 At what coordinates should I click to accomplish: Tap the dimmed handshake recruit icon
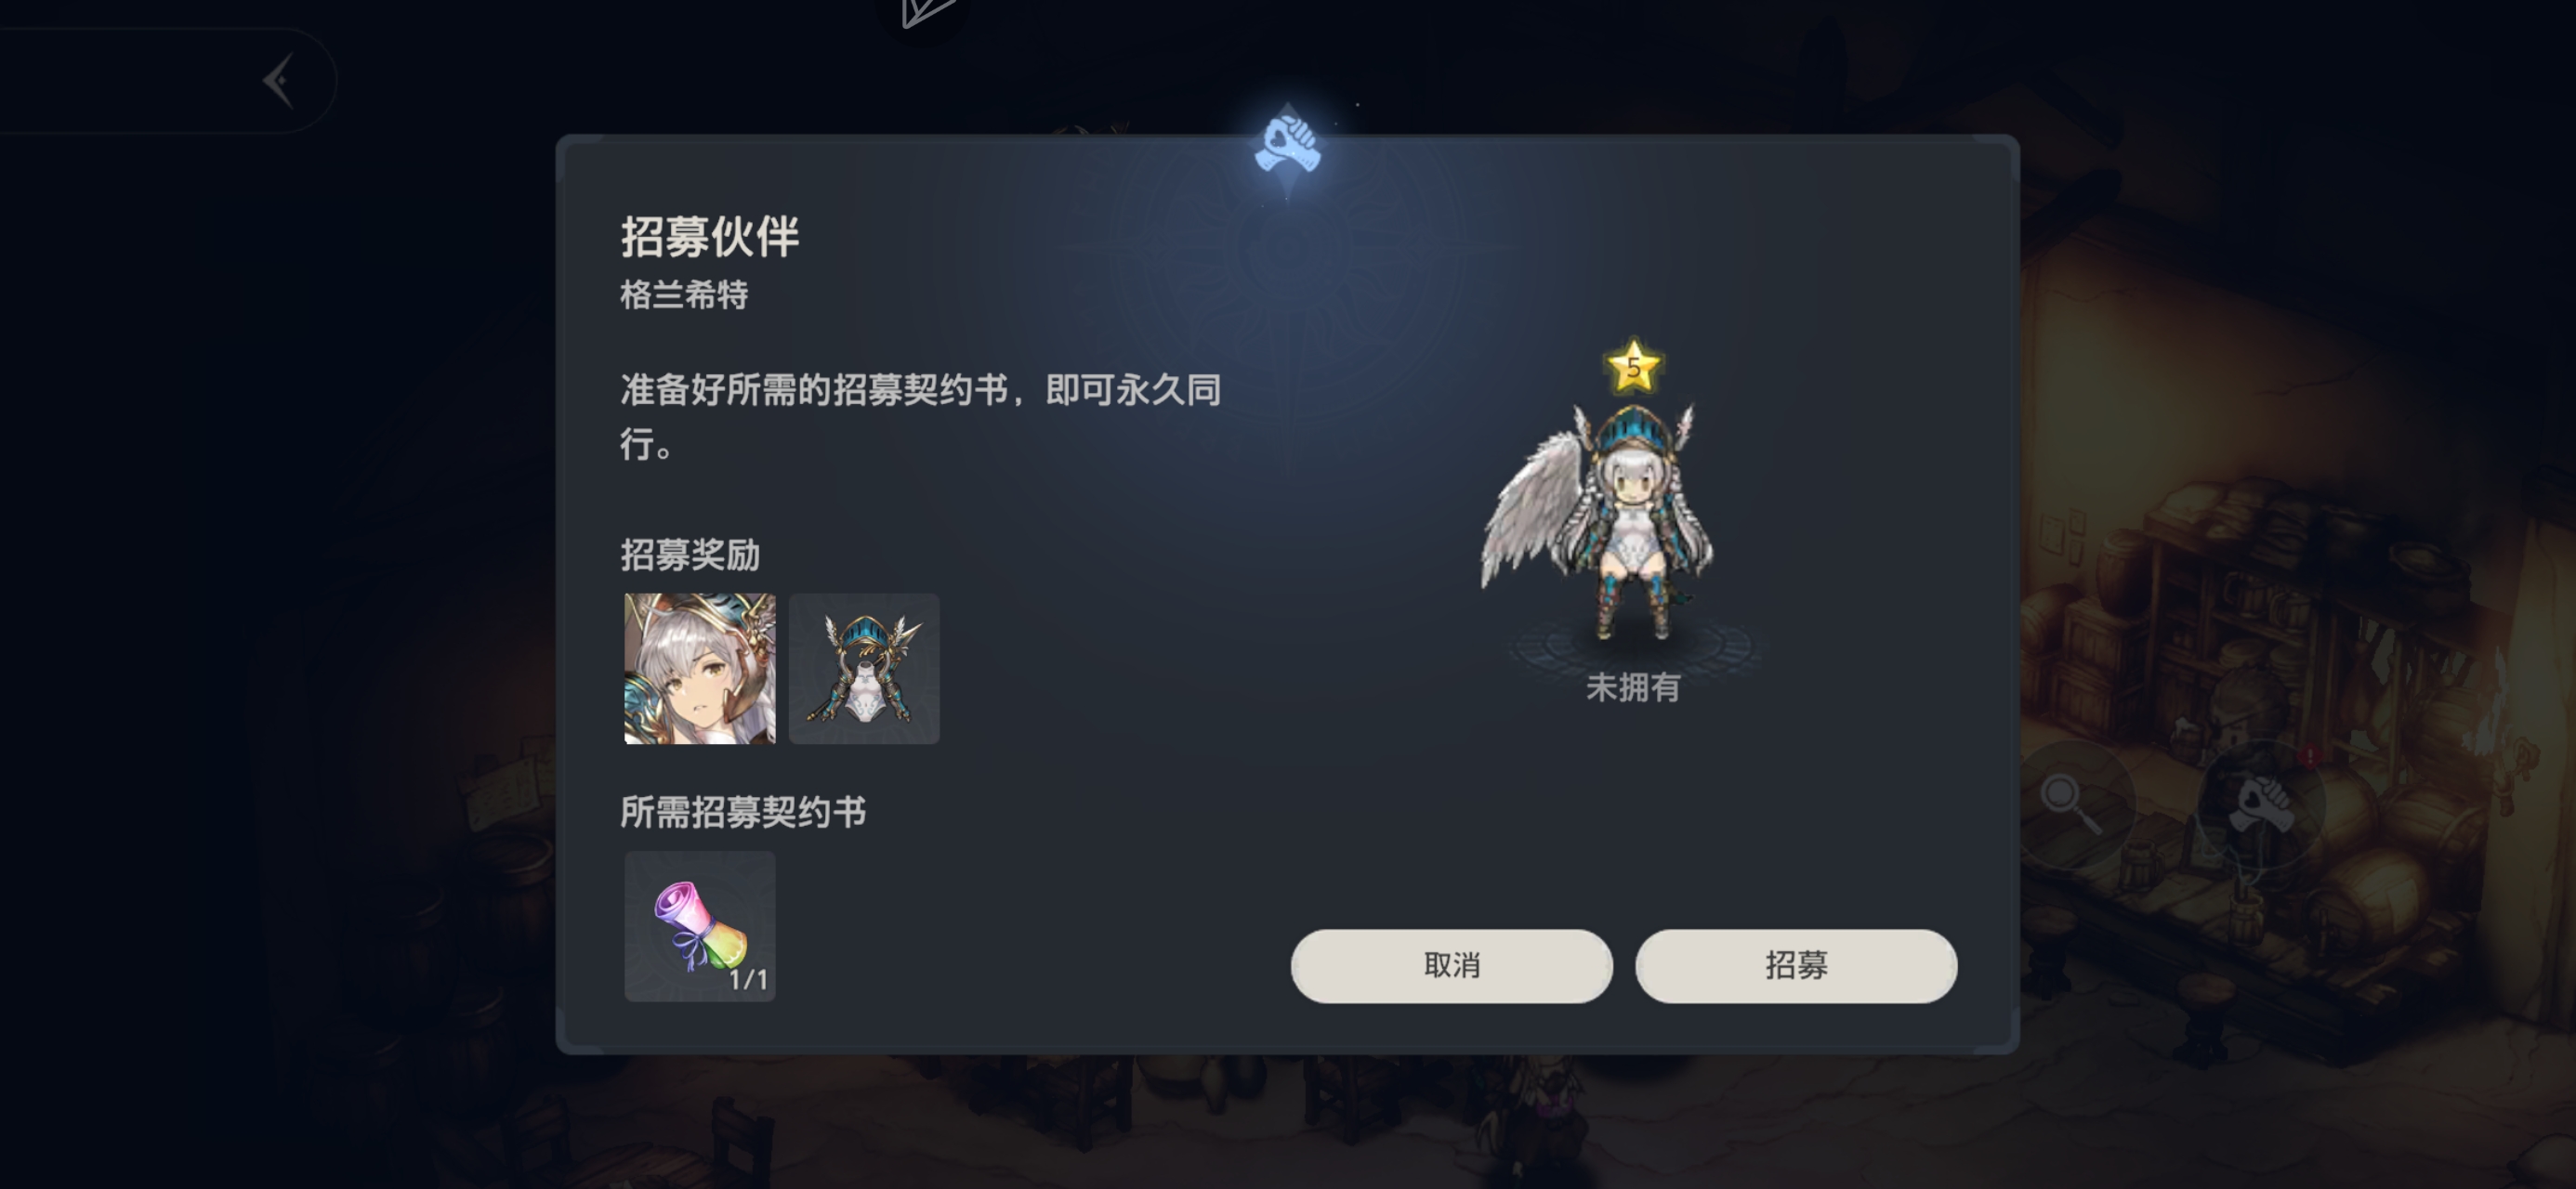click(x=2263, y=802)
